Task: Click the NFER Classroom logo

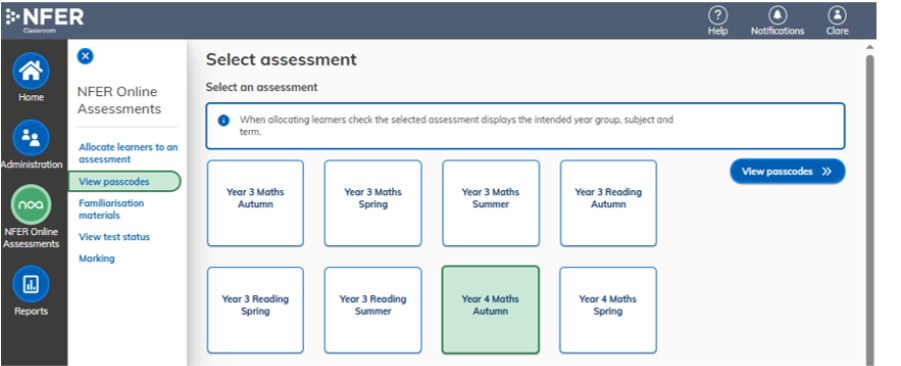Action: pyautogui.click(x=45, y=18)
